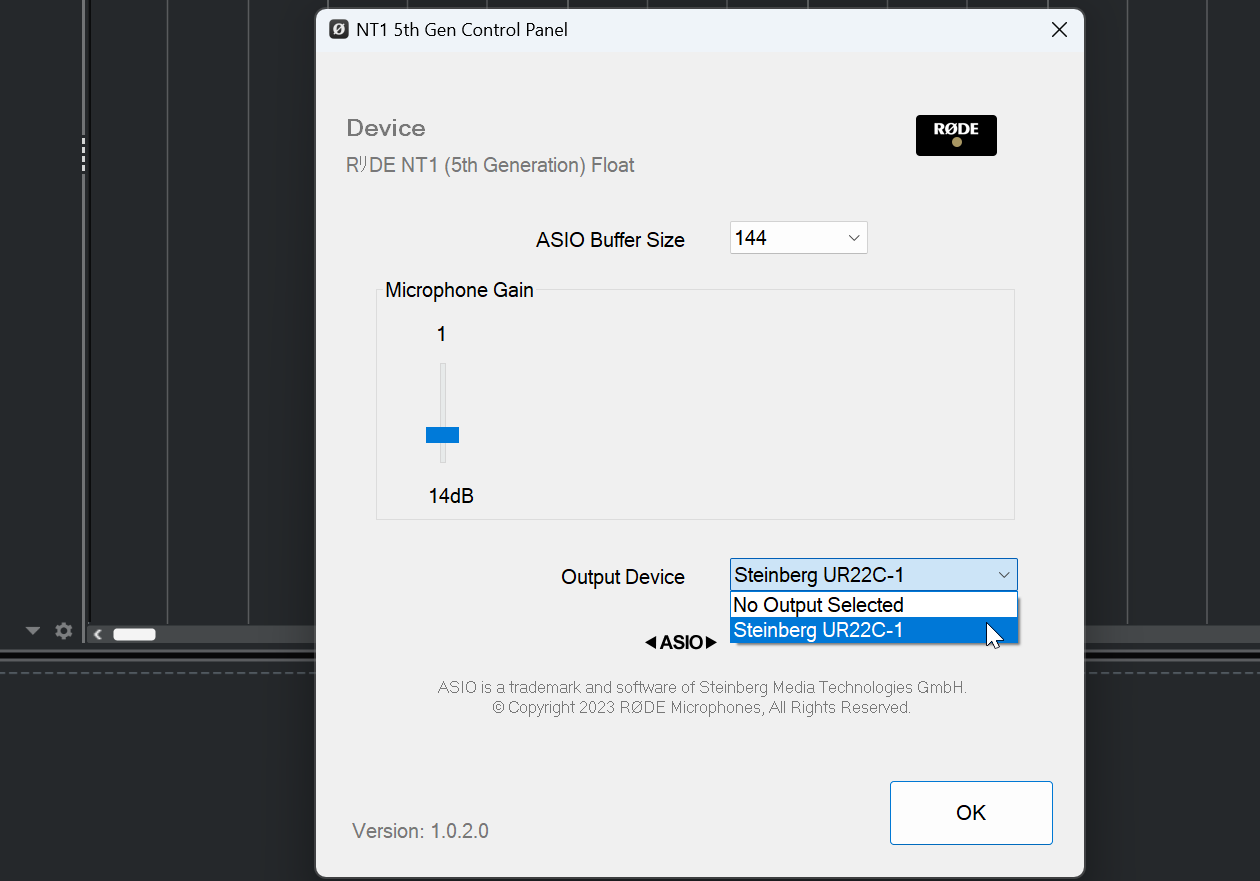Confirm the settings with the OK button

(x=971, y=813)
